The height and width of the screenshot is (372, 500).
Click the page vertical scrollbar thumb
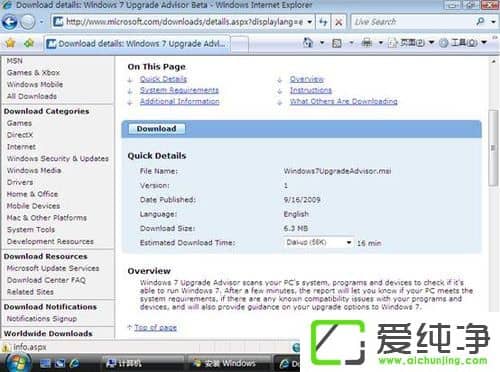pyautogui.click(x=493, y=148)
